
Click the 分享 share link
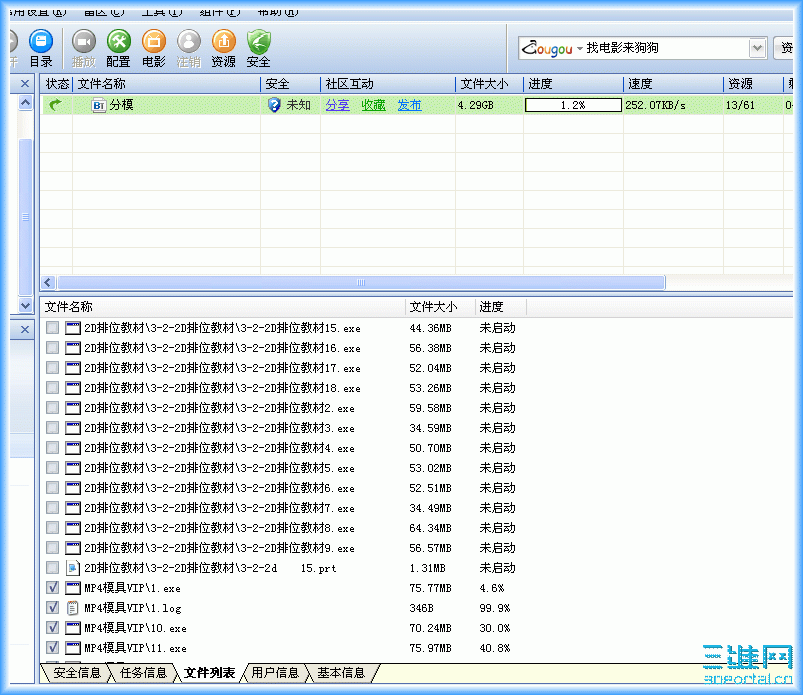(x=337, y=105)
